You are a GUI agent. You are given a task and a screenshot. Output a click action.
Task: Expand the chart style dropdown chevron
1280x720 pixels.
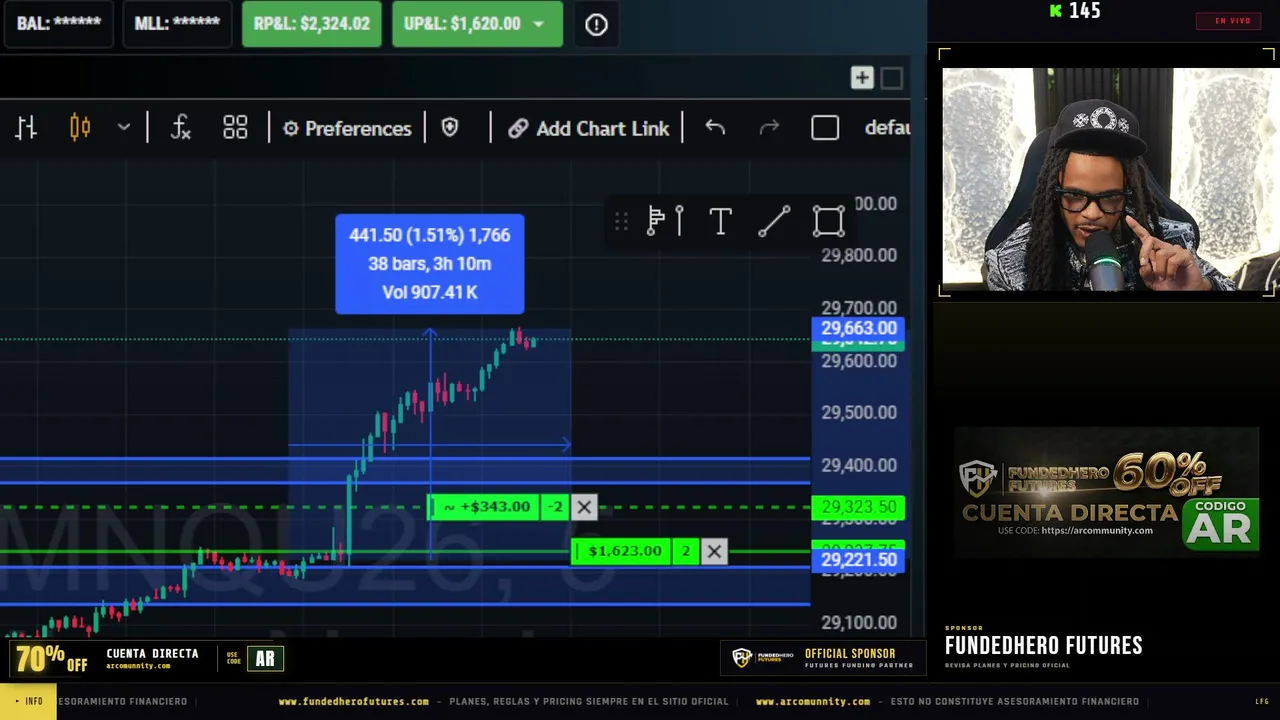click(x=124, y=128)
